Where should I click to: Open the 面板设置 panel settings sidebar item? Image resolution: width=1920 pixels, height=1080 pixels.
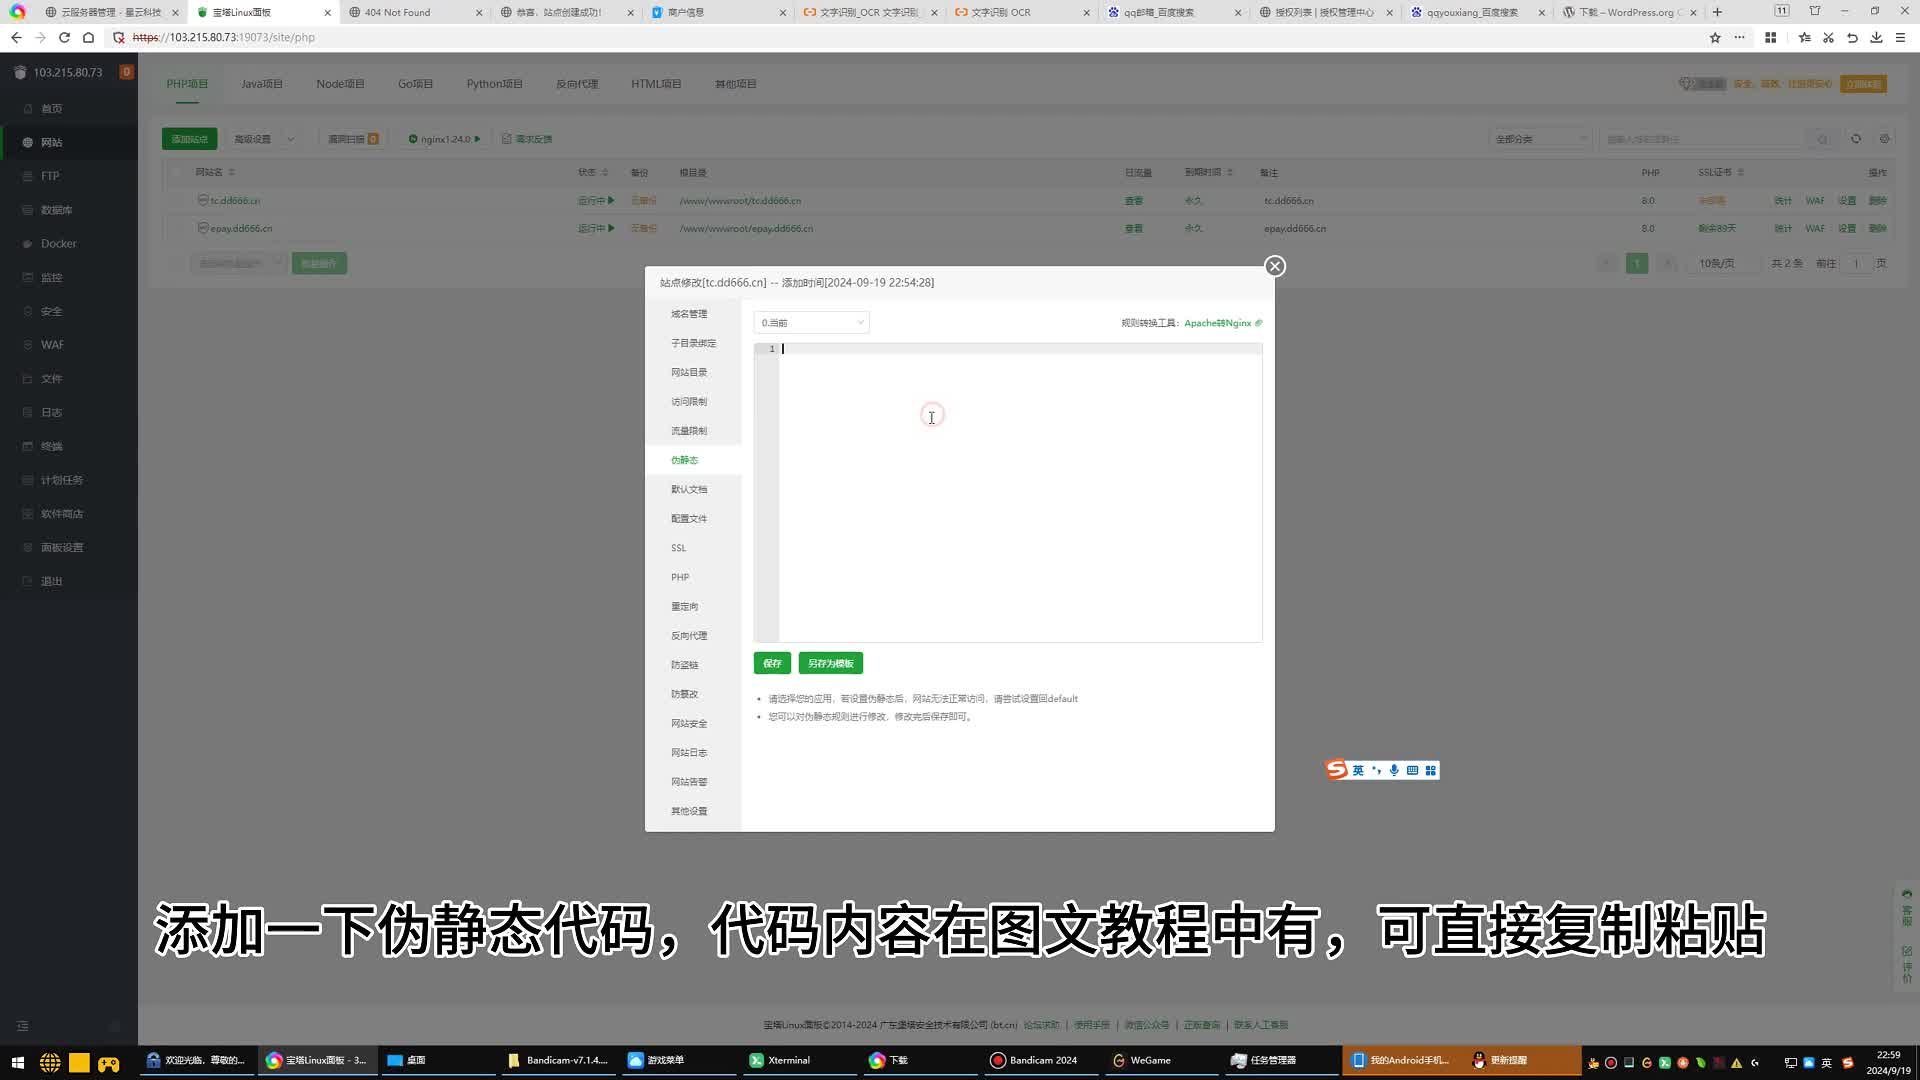tap(61, 548)
